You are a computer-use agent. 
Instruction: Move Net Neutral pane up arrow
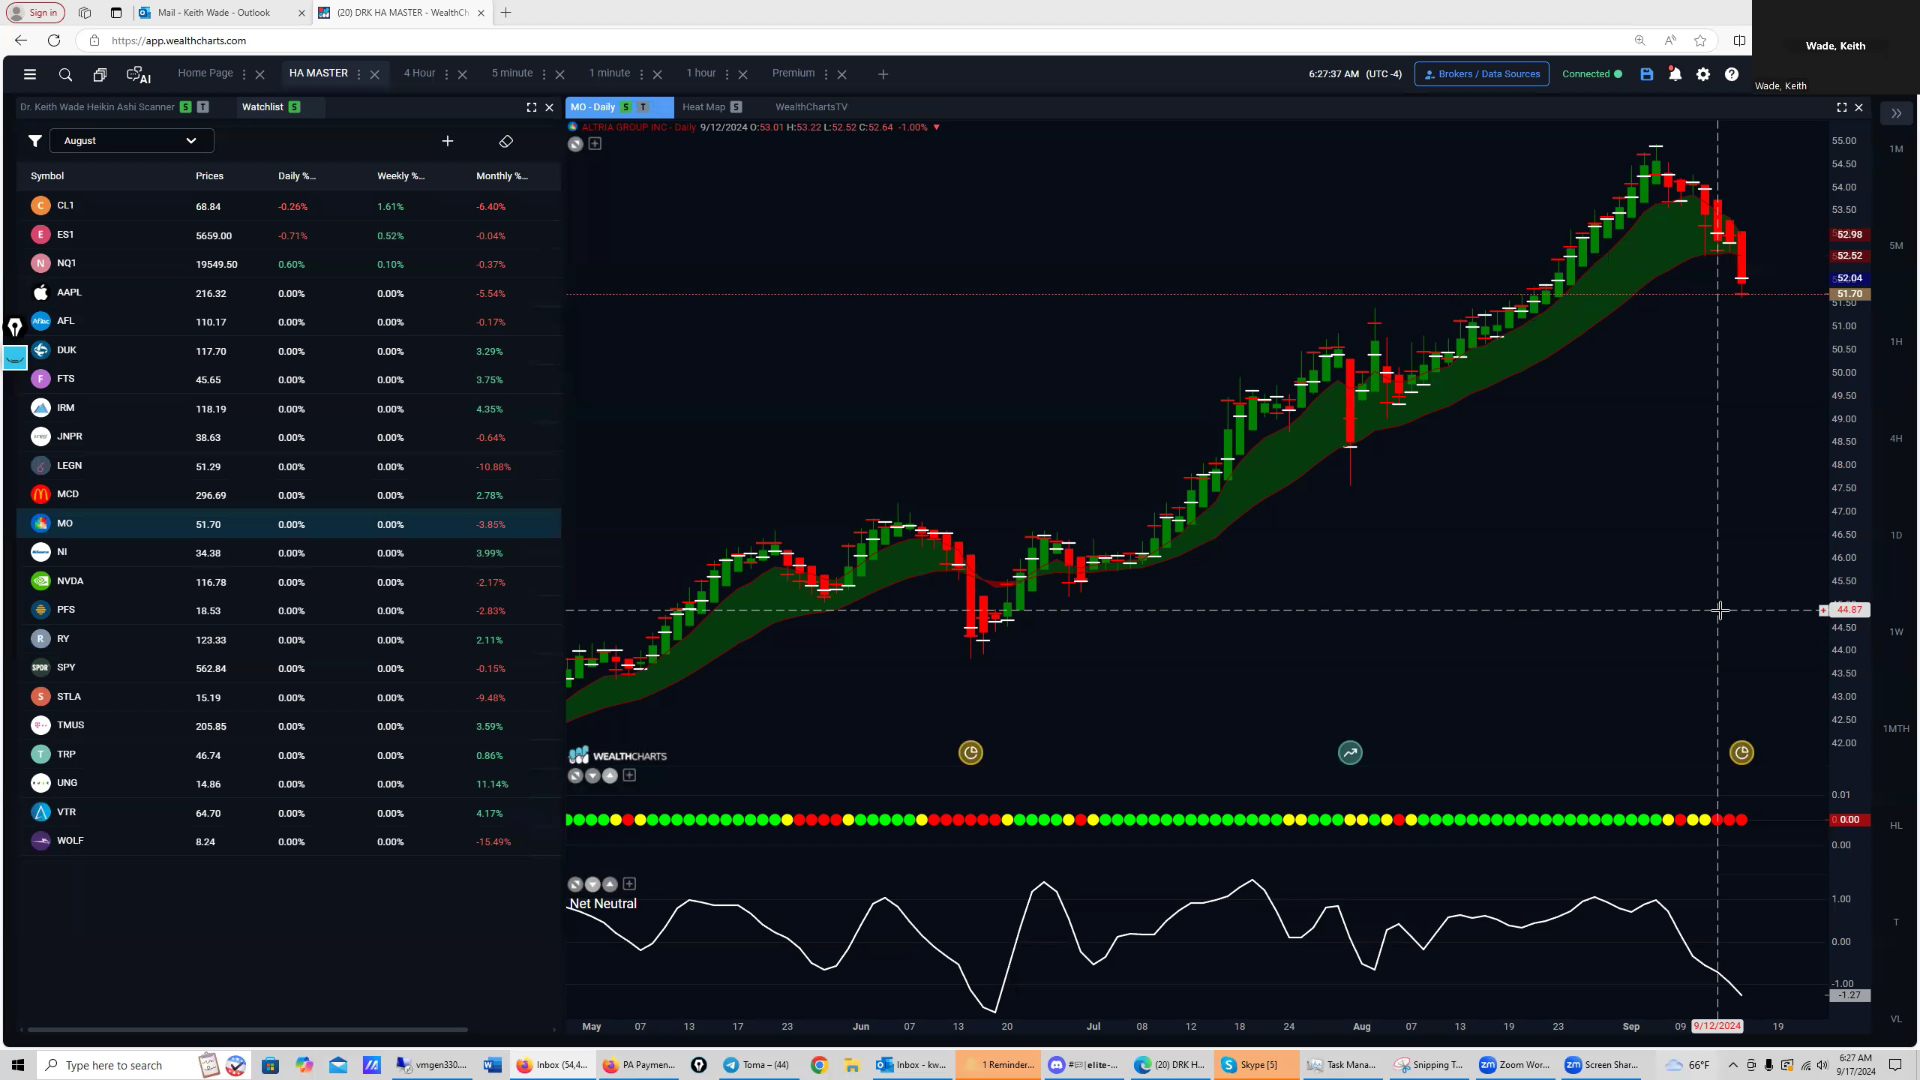click(610, 884)
